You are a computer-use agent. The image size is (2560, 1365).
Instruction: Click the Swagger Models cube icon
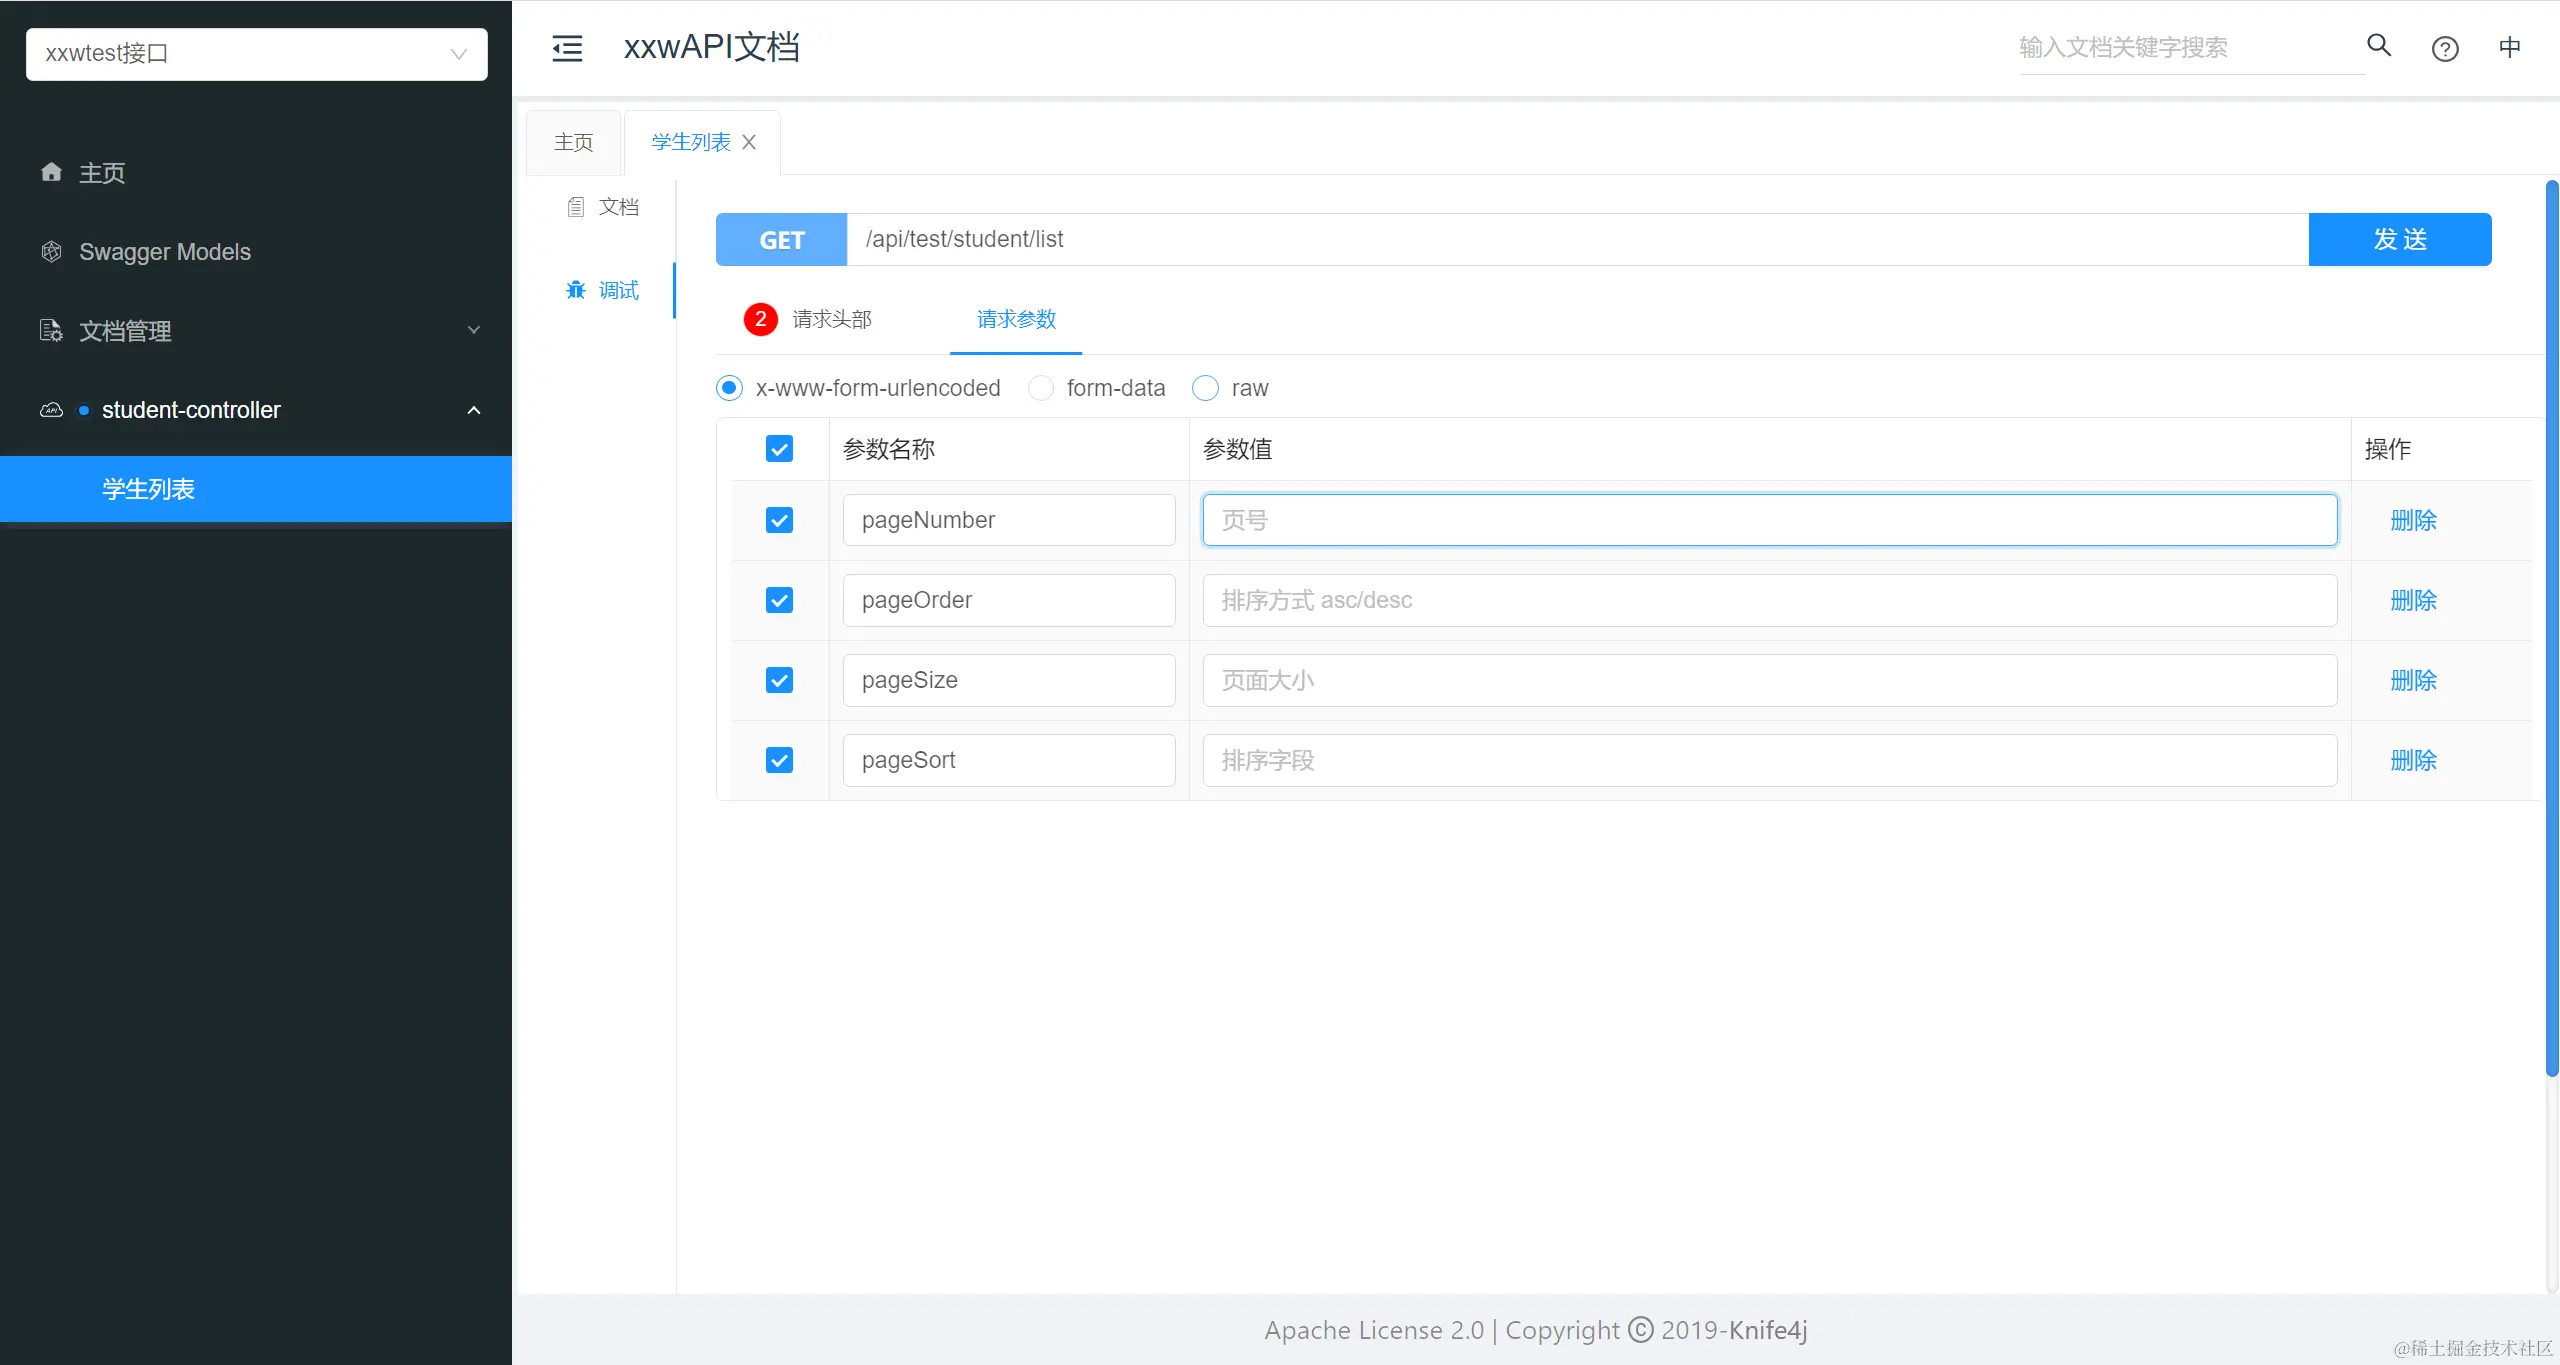52,251
